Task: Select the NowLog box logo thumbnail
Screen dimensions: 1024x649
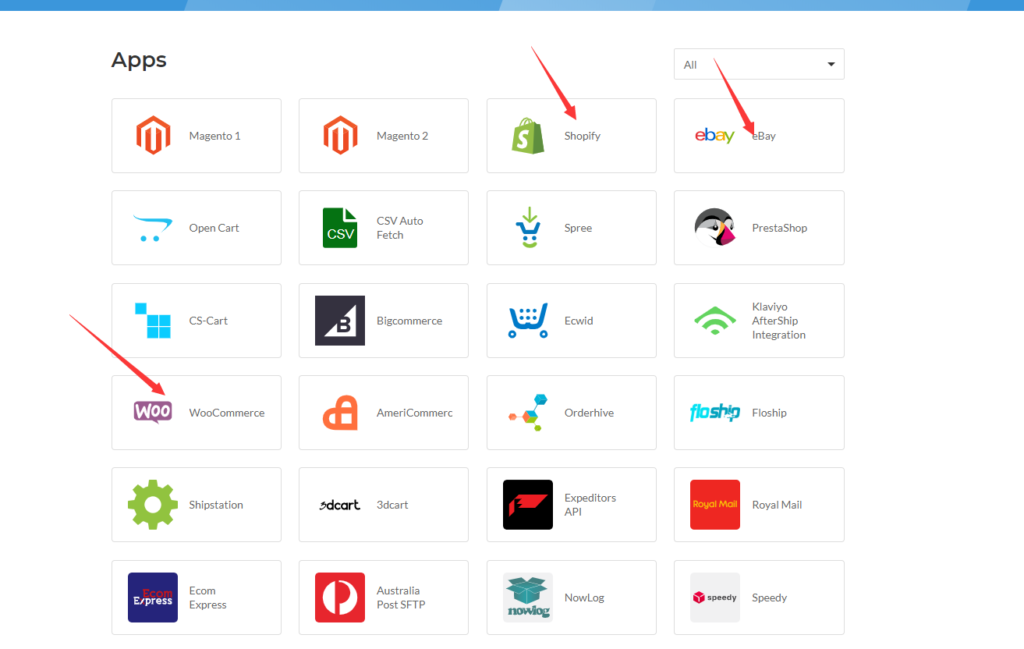Action: [x=528, y=597]
